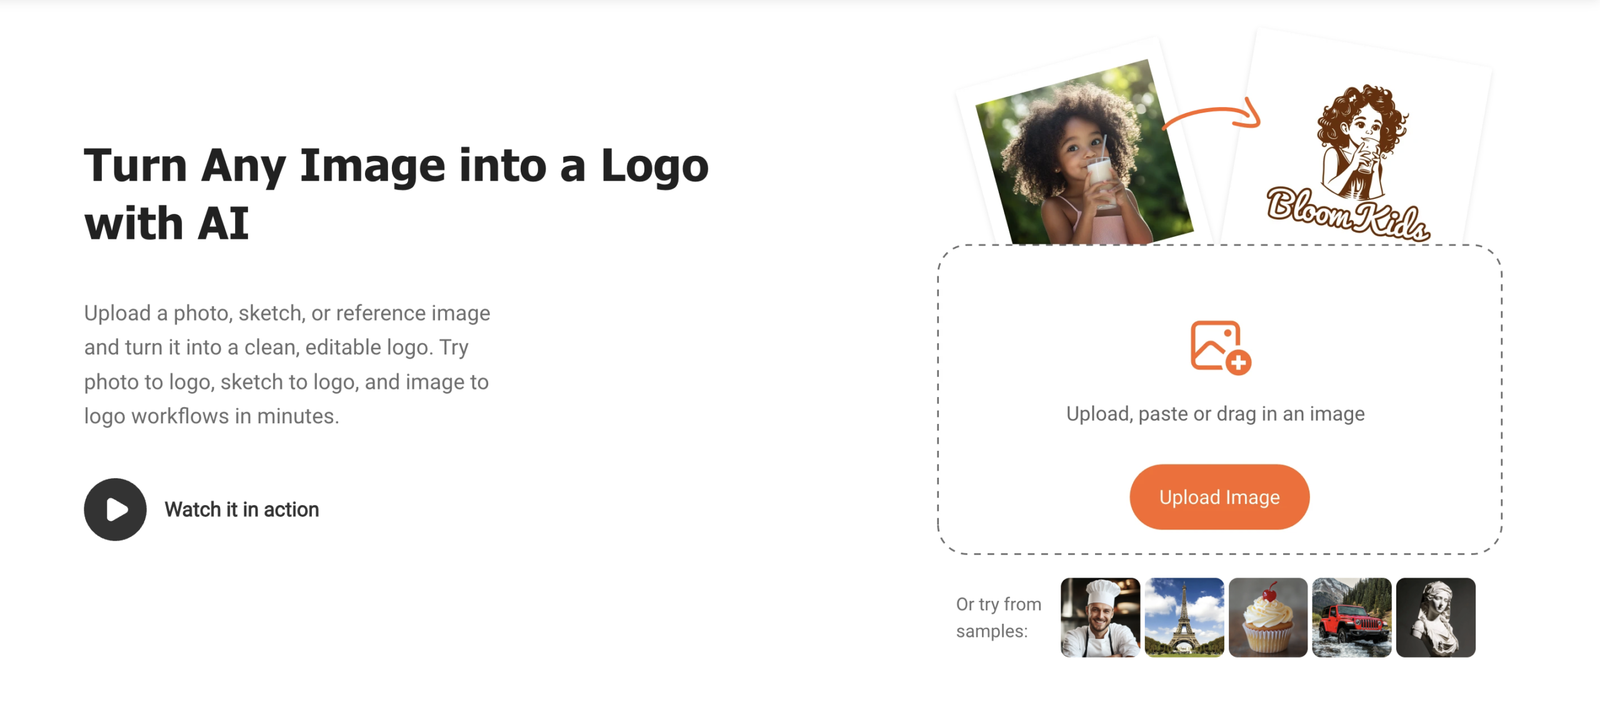Viewport: 1600px width, 709px height.
Task: Select the cupcake sample image
Action: pyautogui.click(x=1268, y=617)
